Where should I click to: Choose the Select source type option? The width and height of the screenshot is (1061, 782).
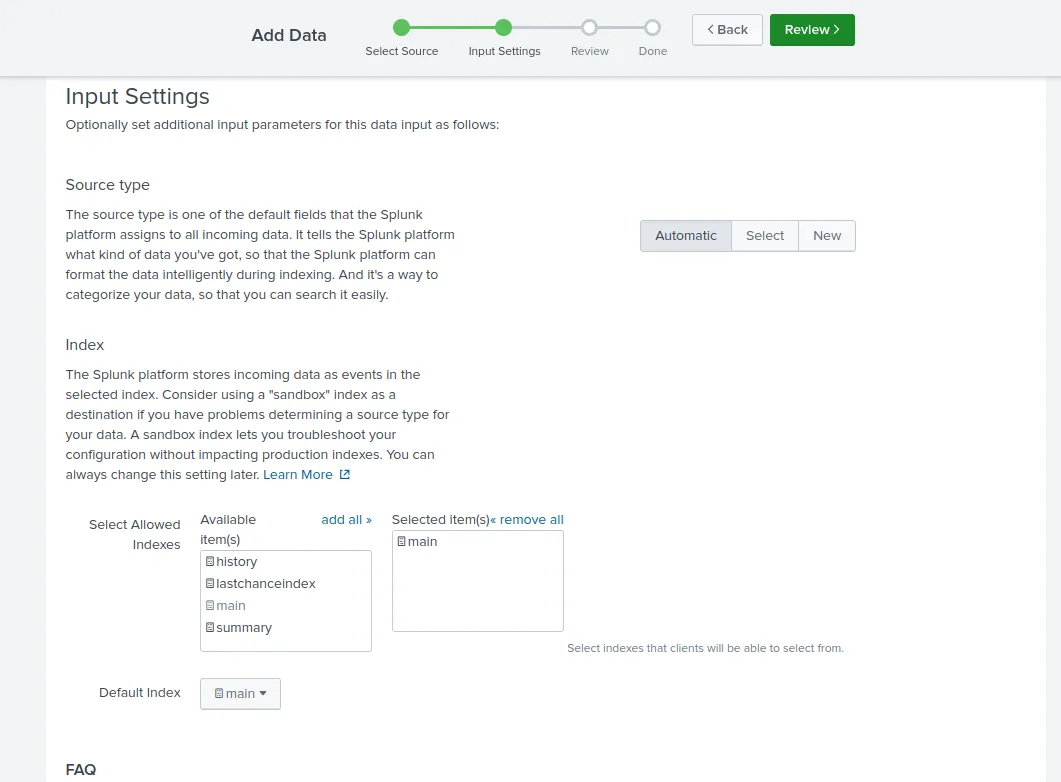tap(765, 236)
